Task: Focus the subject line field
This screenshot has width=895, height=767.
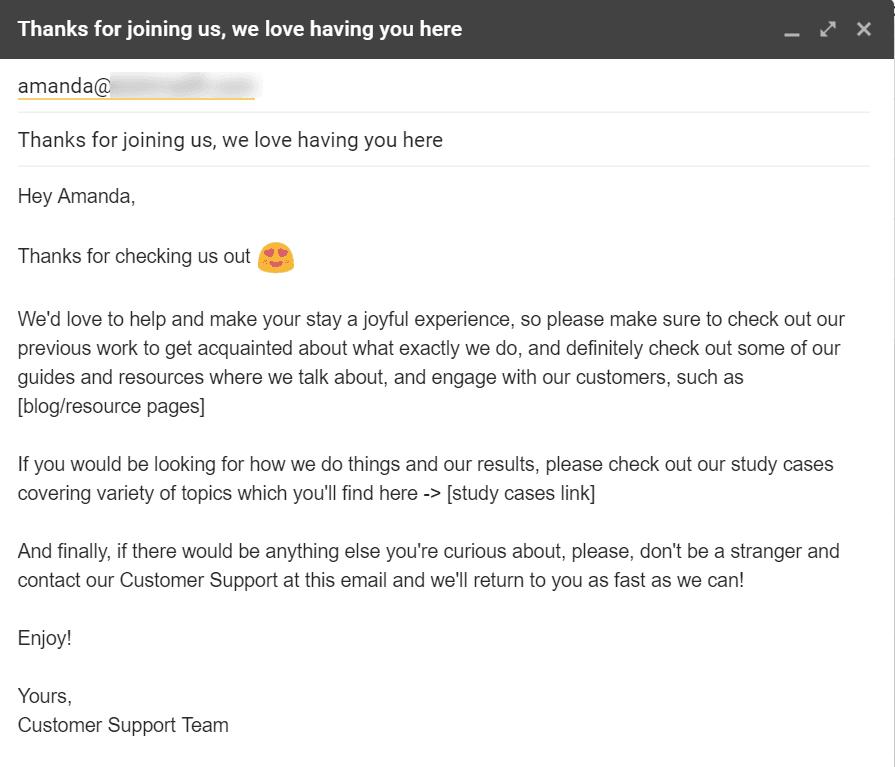Action: point(230,140)
